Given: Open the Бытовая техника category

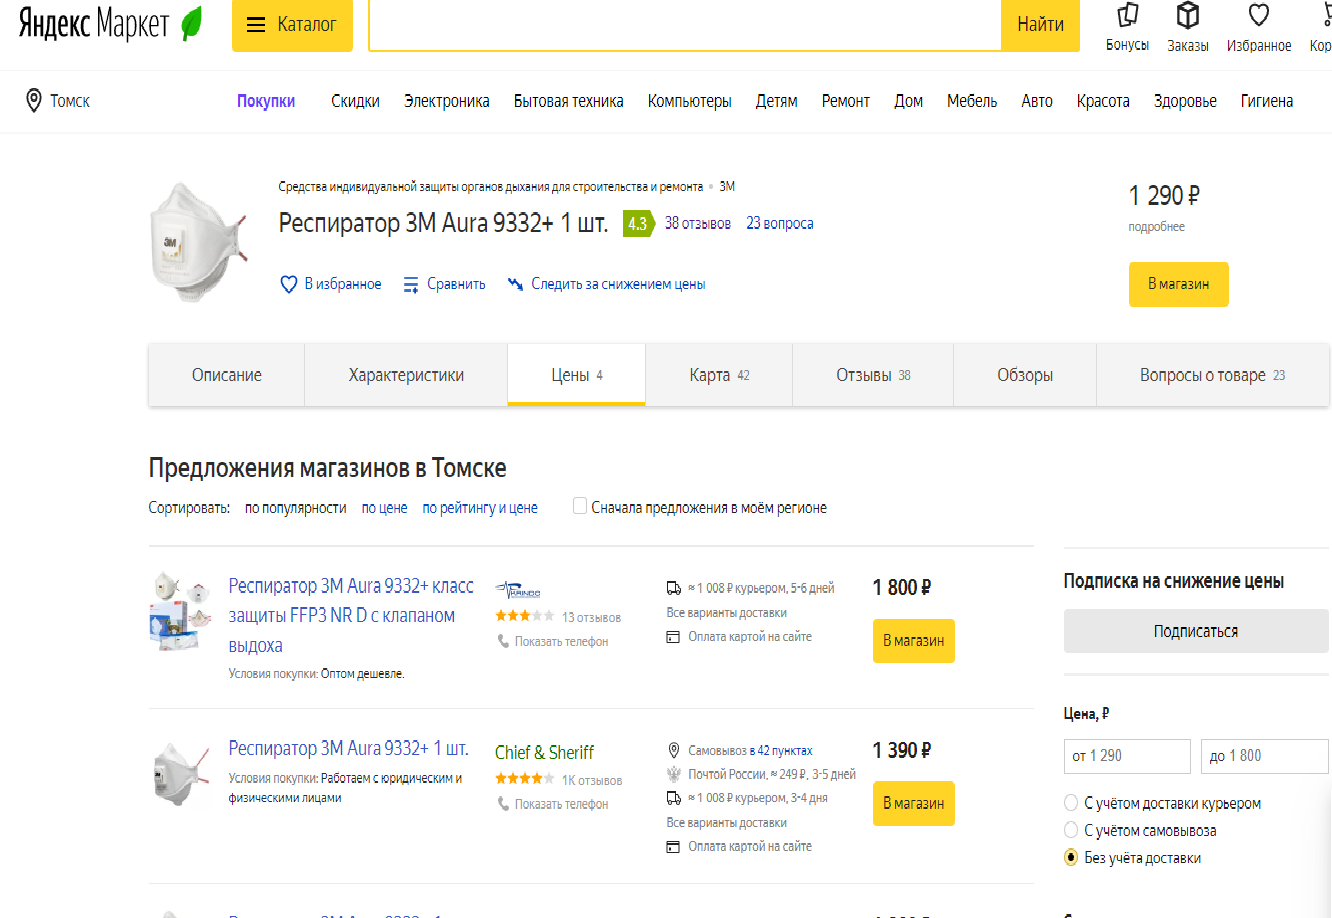Looking at the screenshot, I should [x=569, y=101].
